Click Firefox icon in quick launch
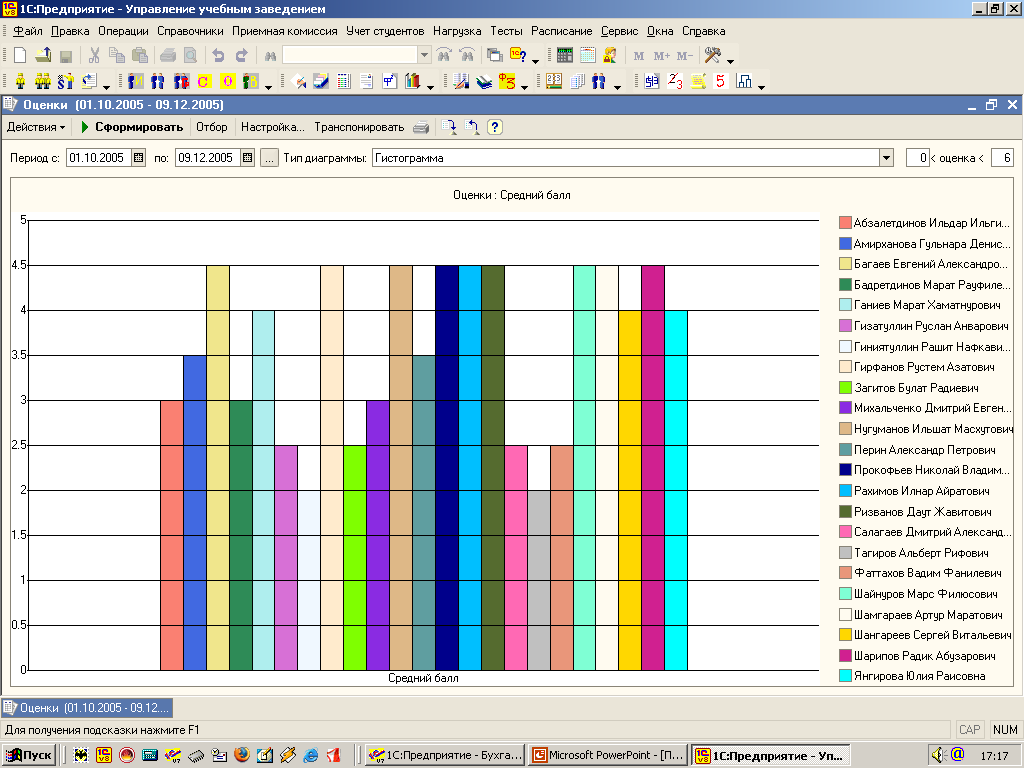Screen dimensions: 1024x768 click(242, 755)
